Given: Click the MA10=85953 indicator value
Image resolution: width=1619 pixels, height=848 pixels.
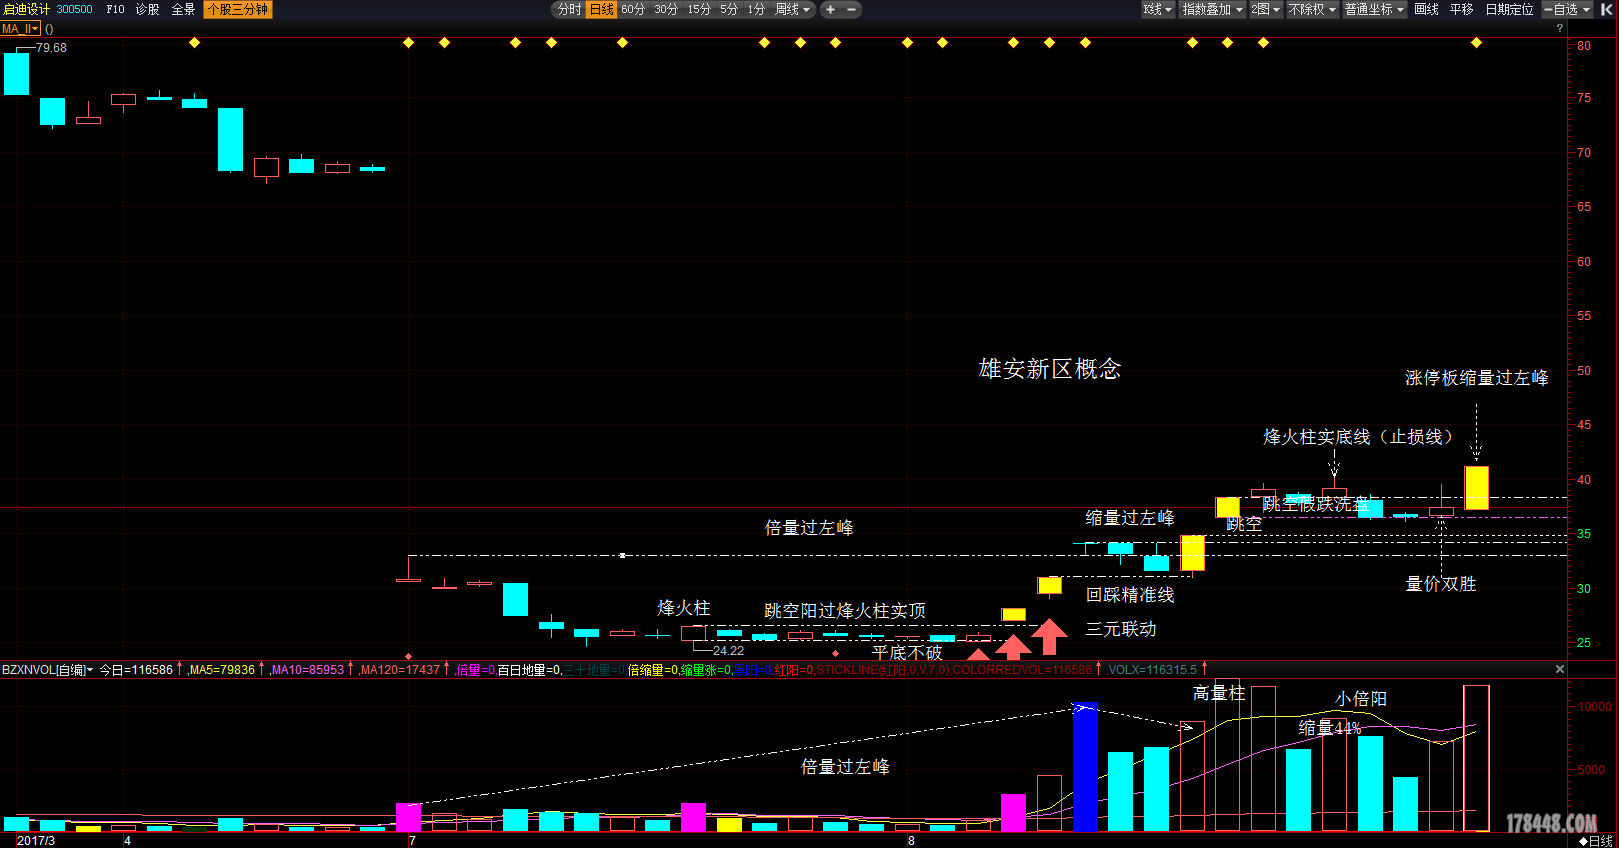Looking at the screenshot, I should click(307, 670).
